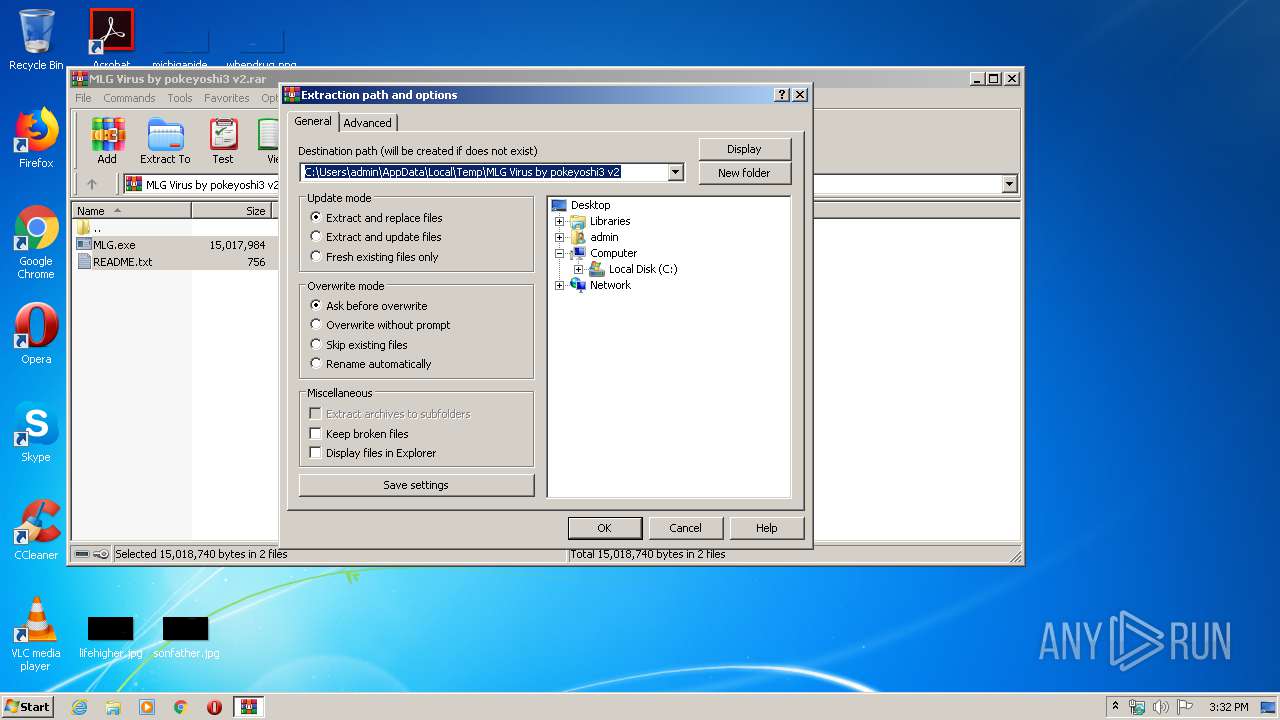
Task: Click the Help button
Action: tap(767, 528)
